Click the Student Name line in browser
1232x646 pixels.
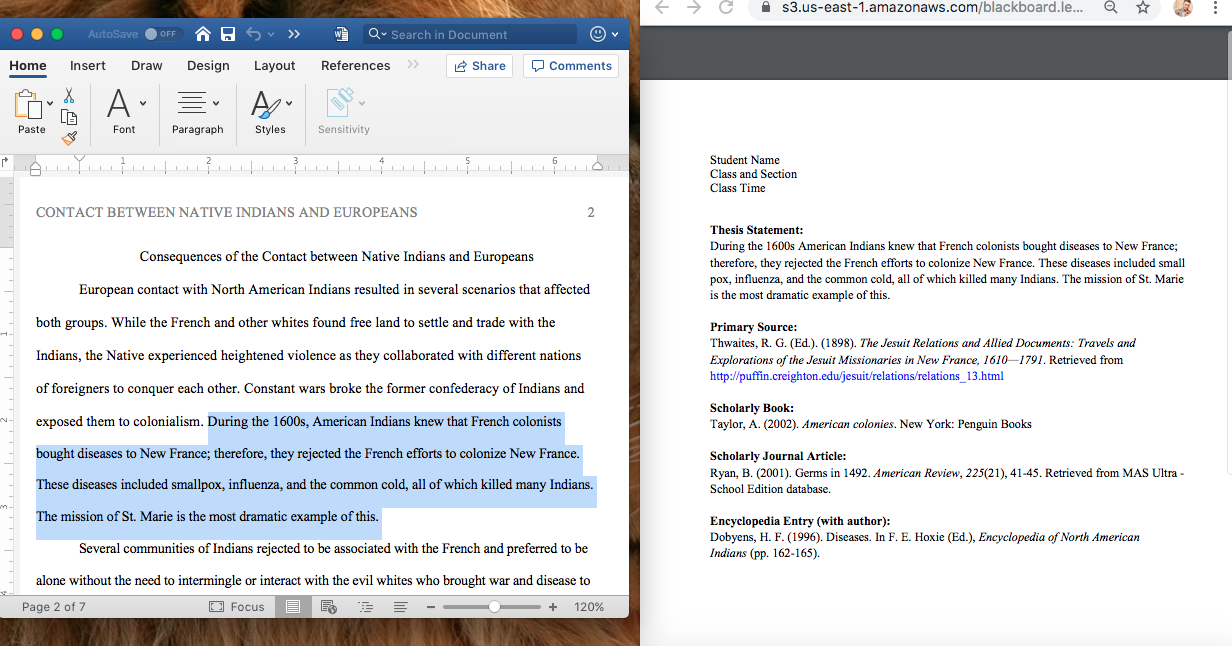(x=745, y=160)
